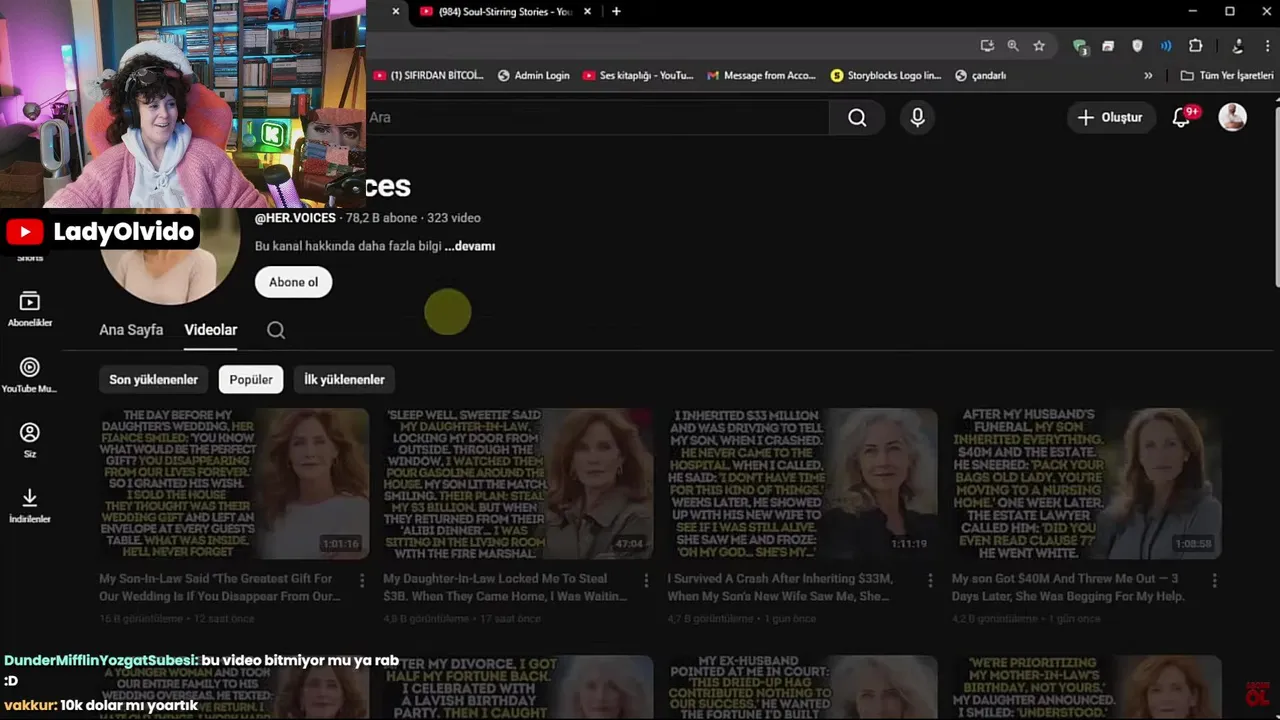Open options for Daughter-In-Law video
This screenshot has width=1280, height=720.
pos(646,580)
